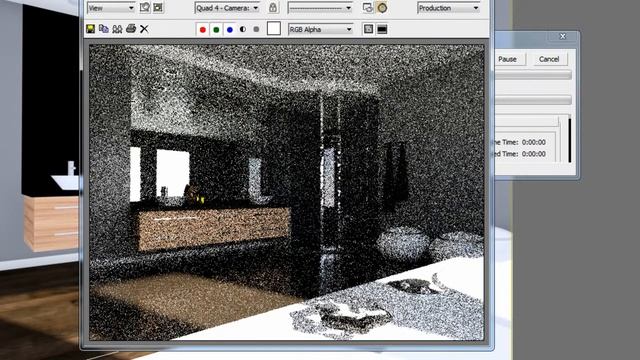Open Environment and Effects icon
This screenshot has height=360, width=640.
click(x=382, y=7)
